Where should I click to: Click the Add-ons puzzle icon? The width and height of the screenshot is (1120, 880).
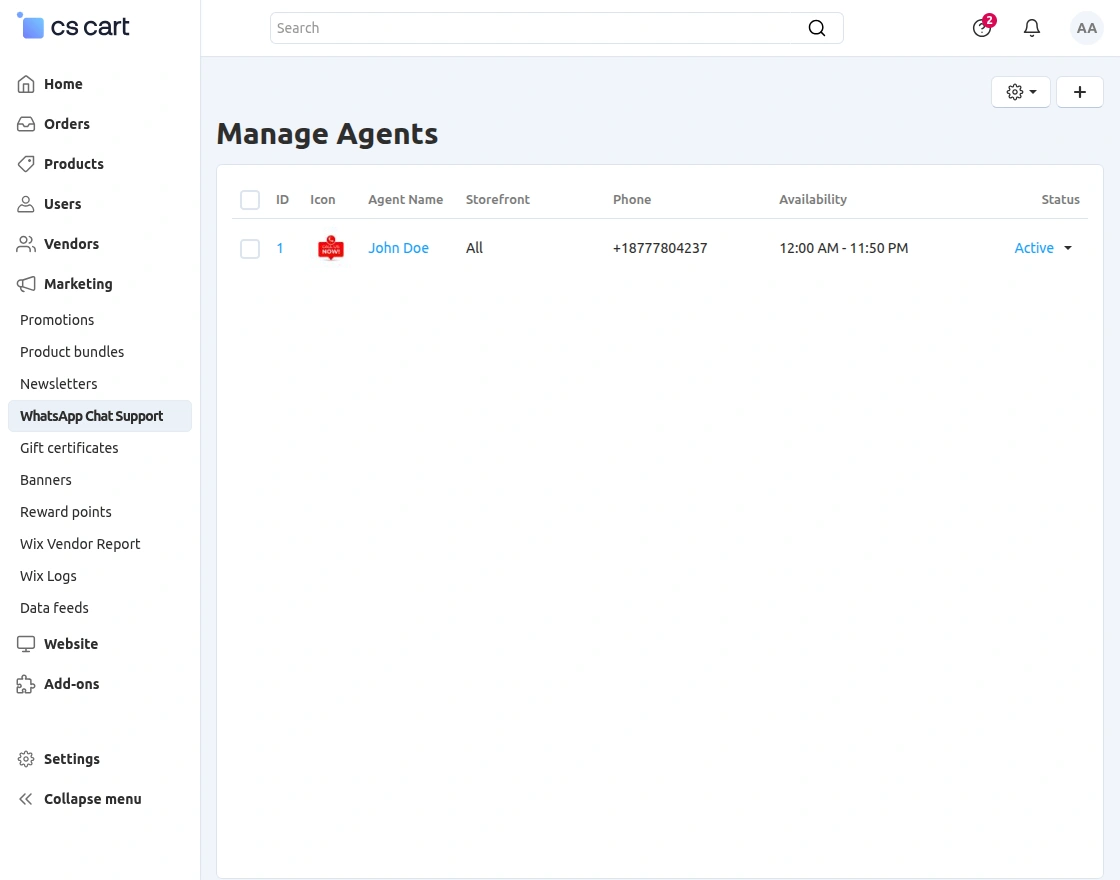pyautogui.click(x=26, y=684)
